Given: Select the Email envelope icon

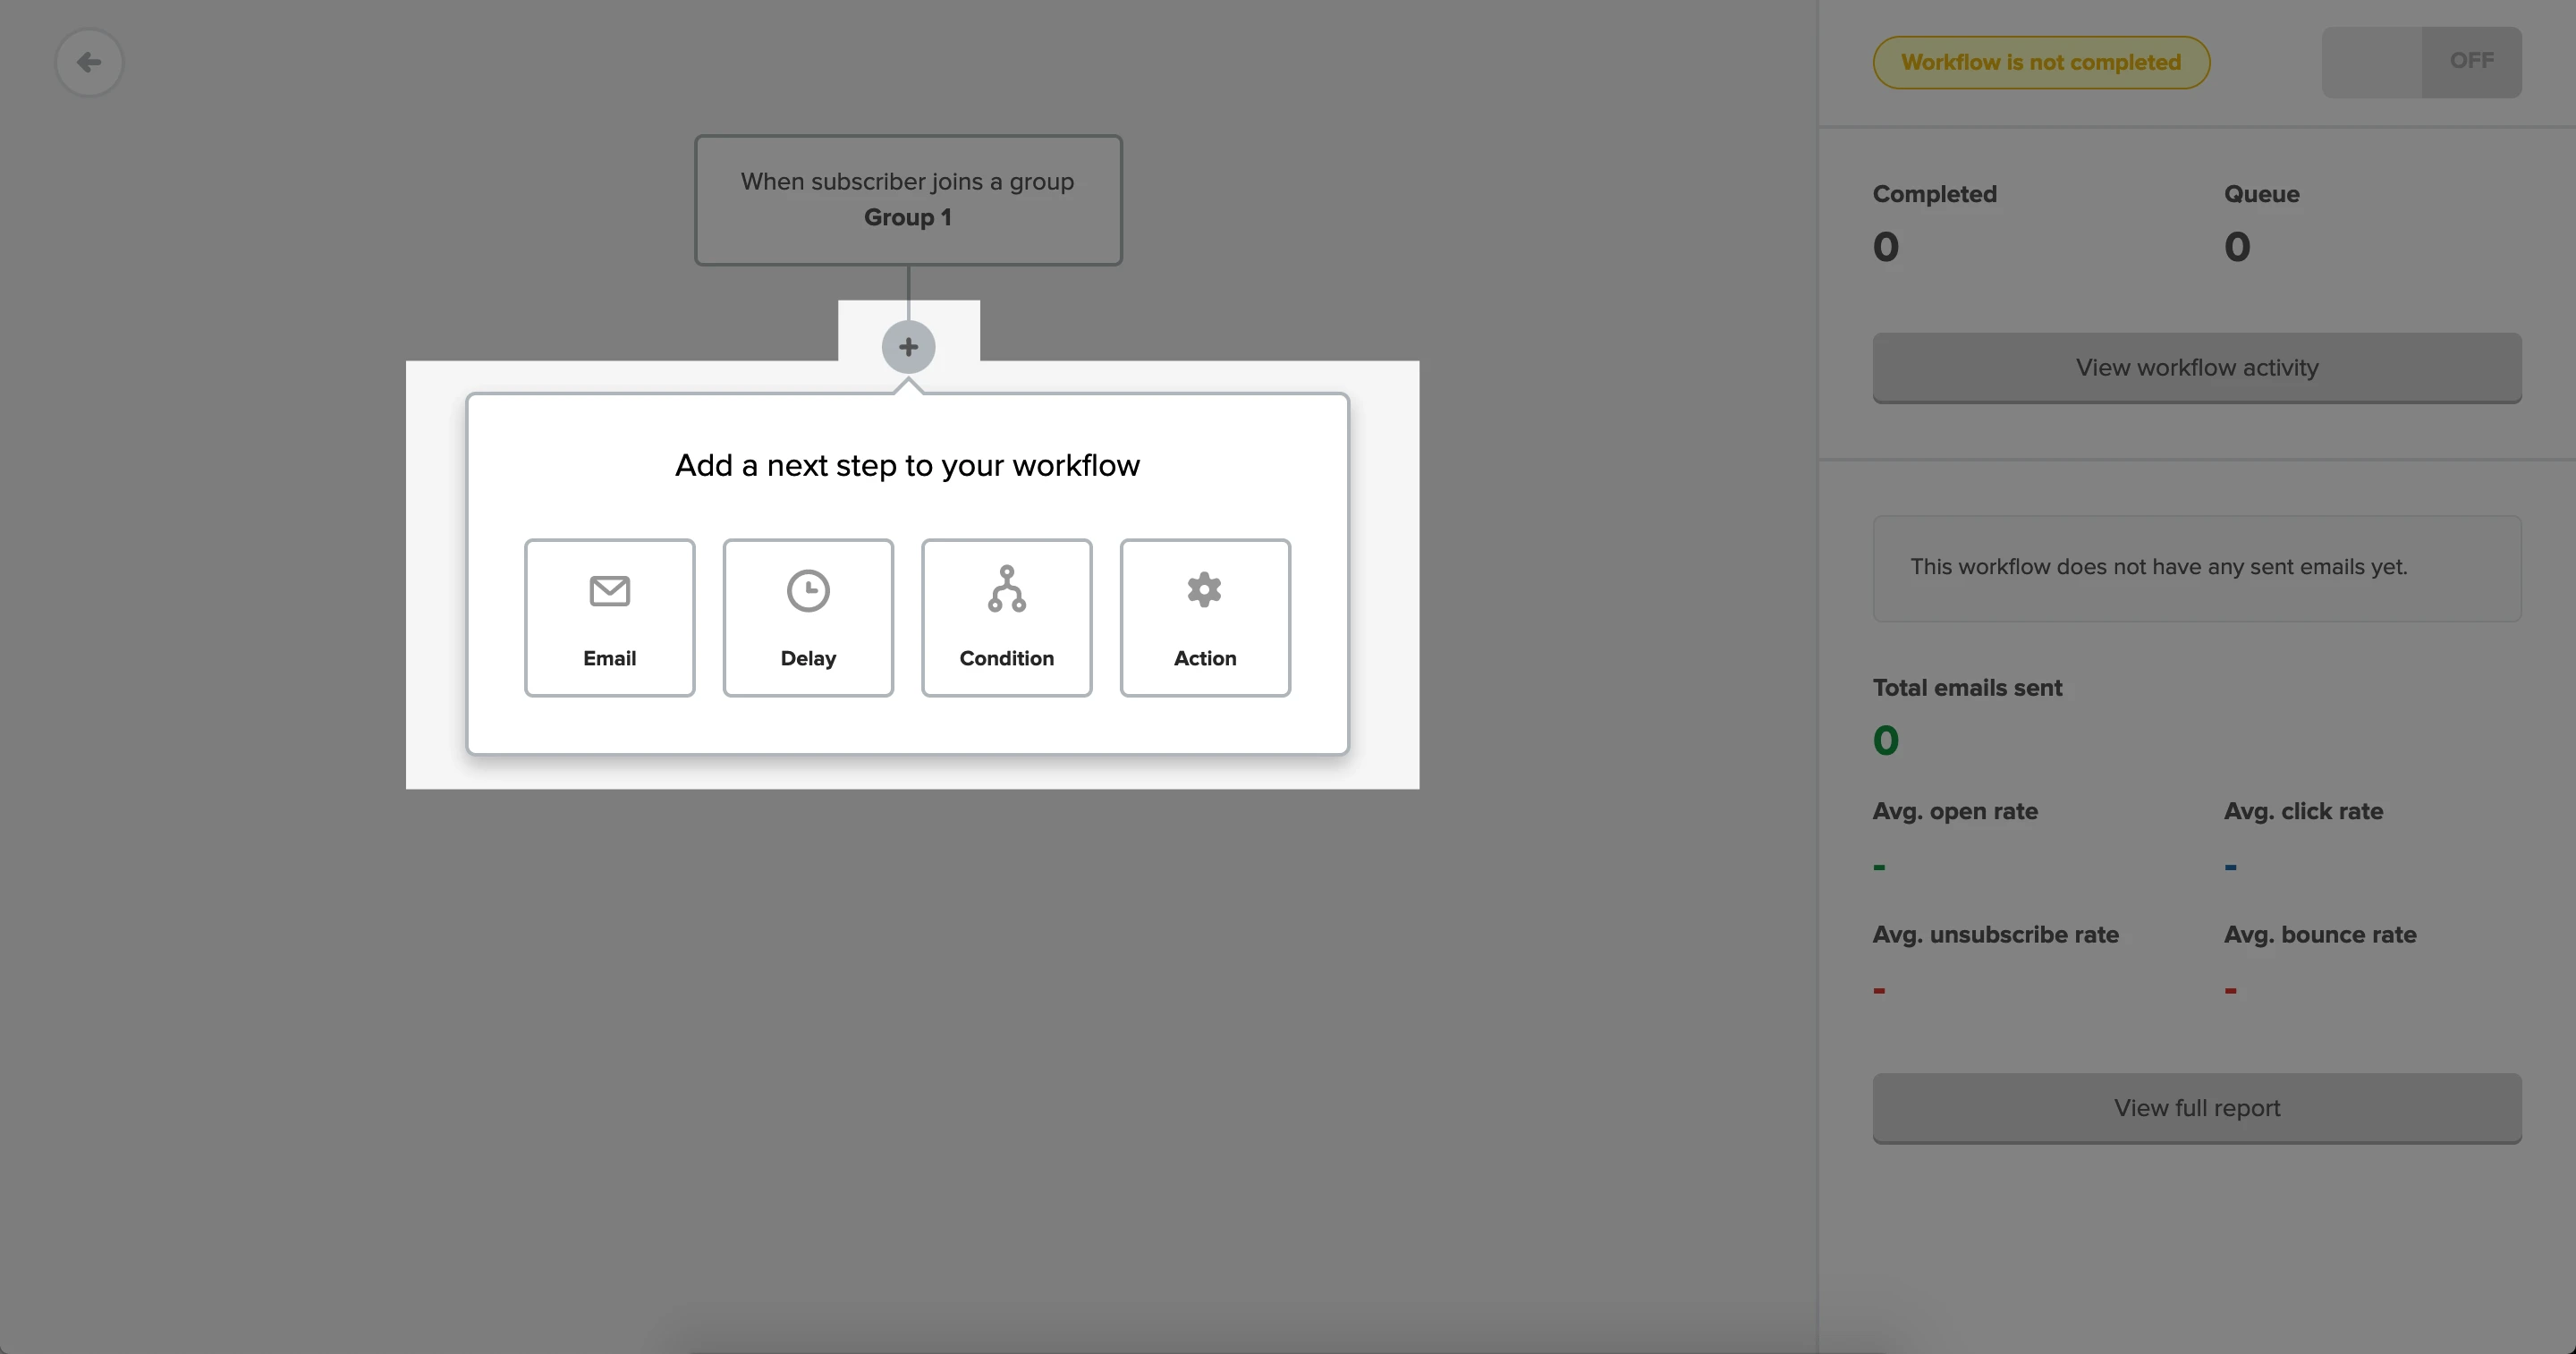Looking at the screenshot, I should [x=609, y=591].
